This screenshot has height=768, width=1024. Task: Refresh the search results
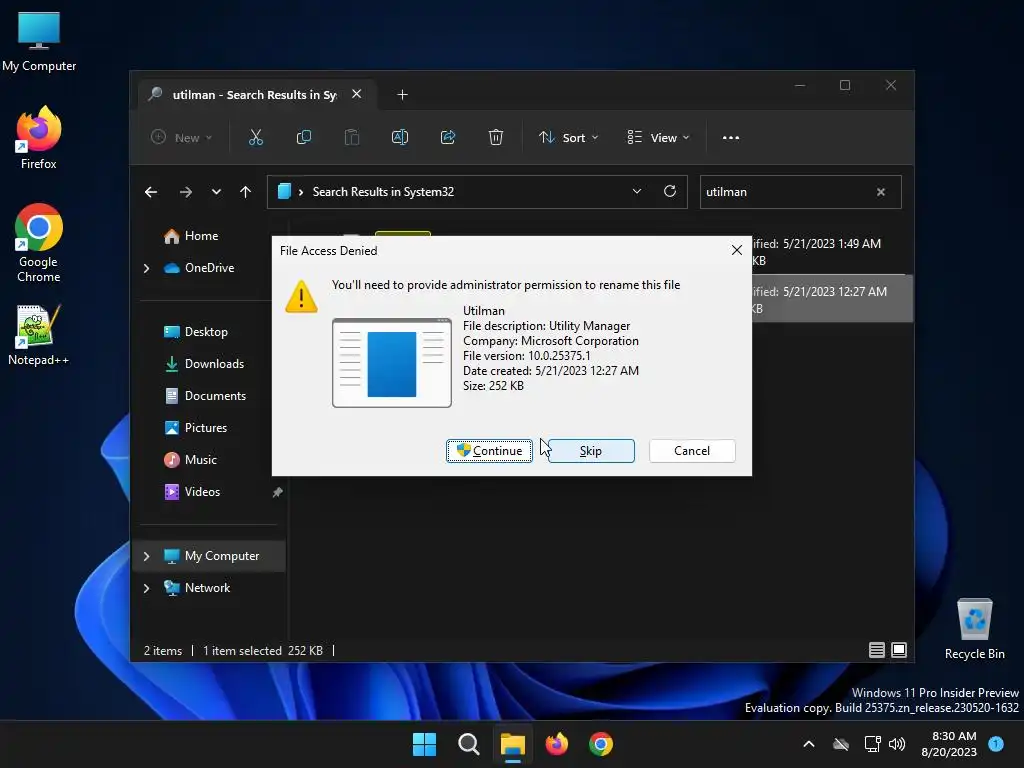pyautogui.click(x=669, y=191)
